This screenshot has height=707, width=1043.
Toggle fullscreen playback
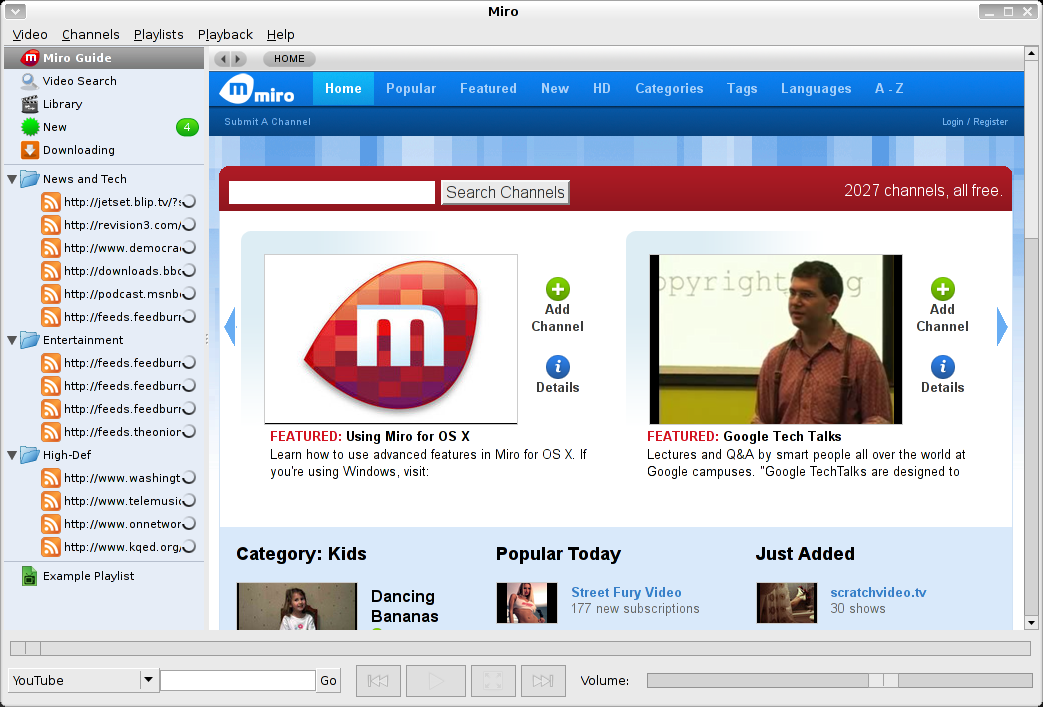click(493, 680)
